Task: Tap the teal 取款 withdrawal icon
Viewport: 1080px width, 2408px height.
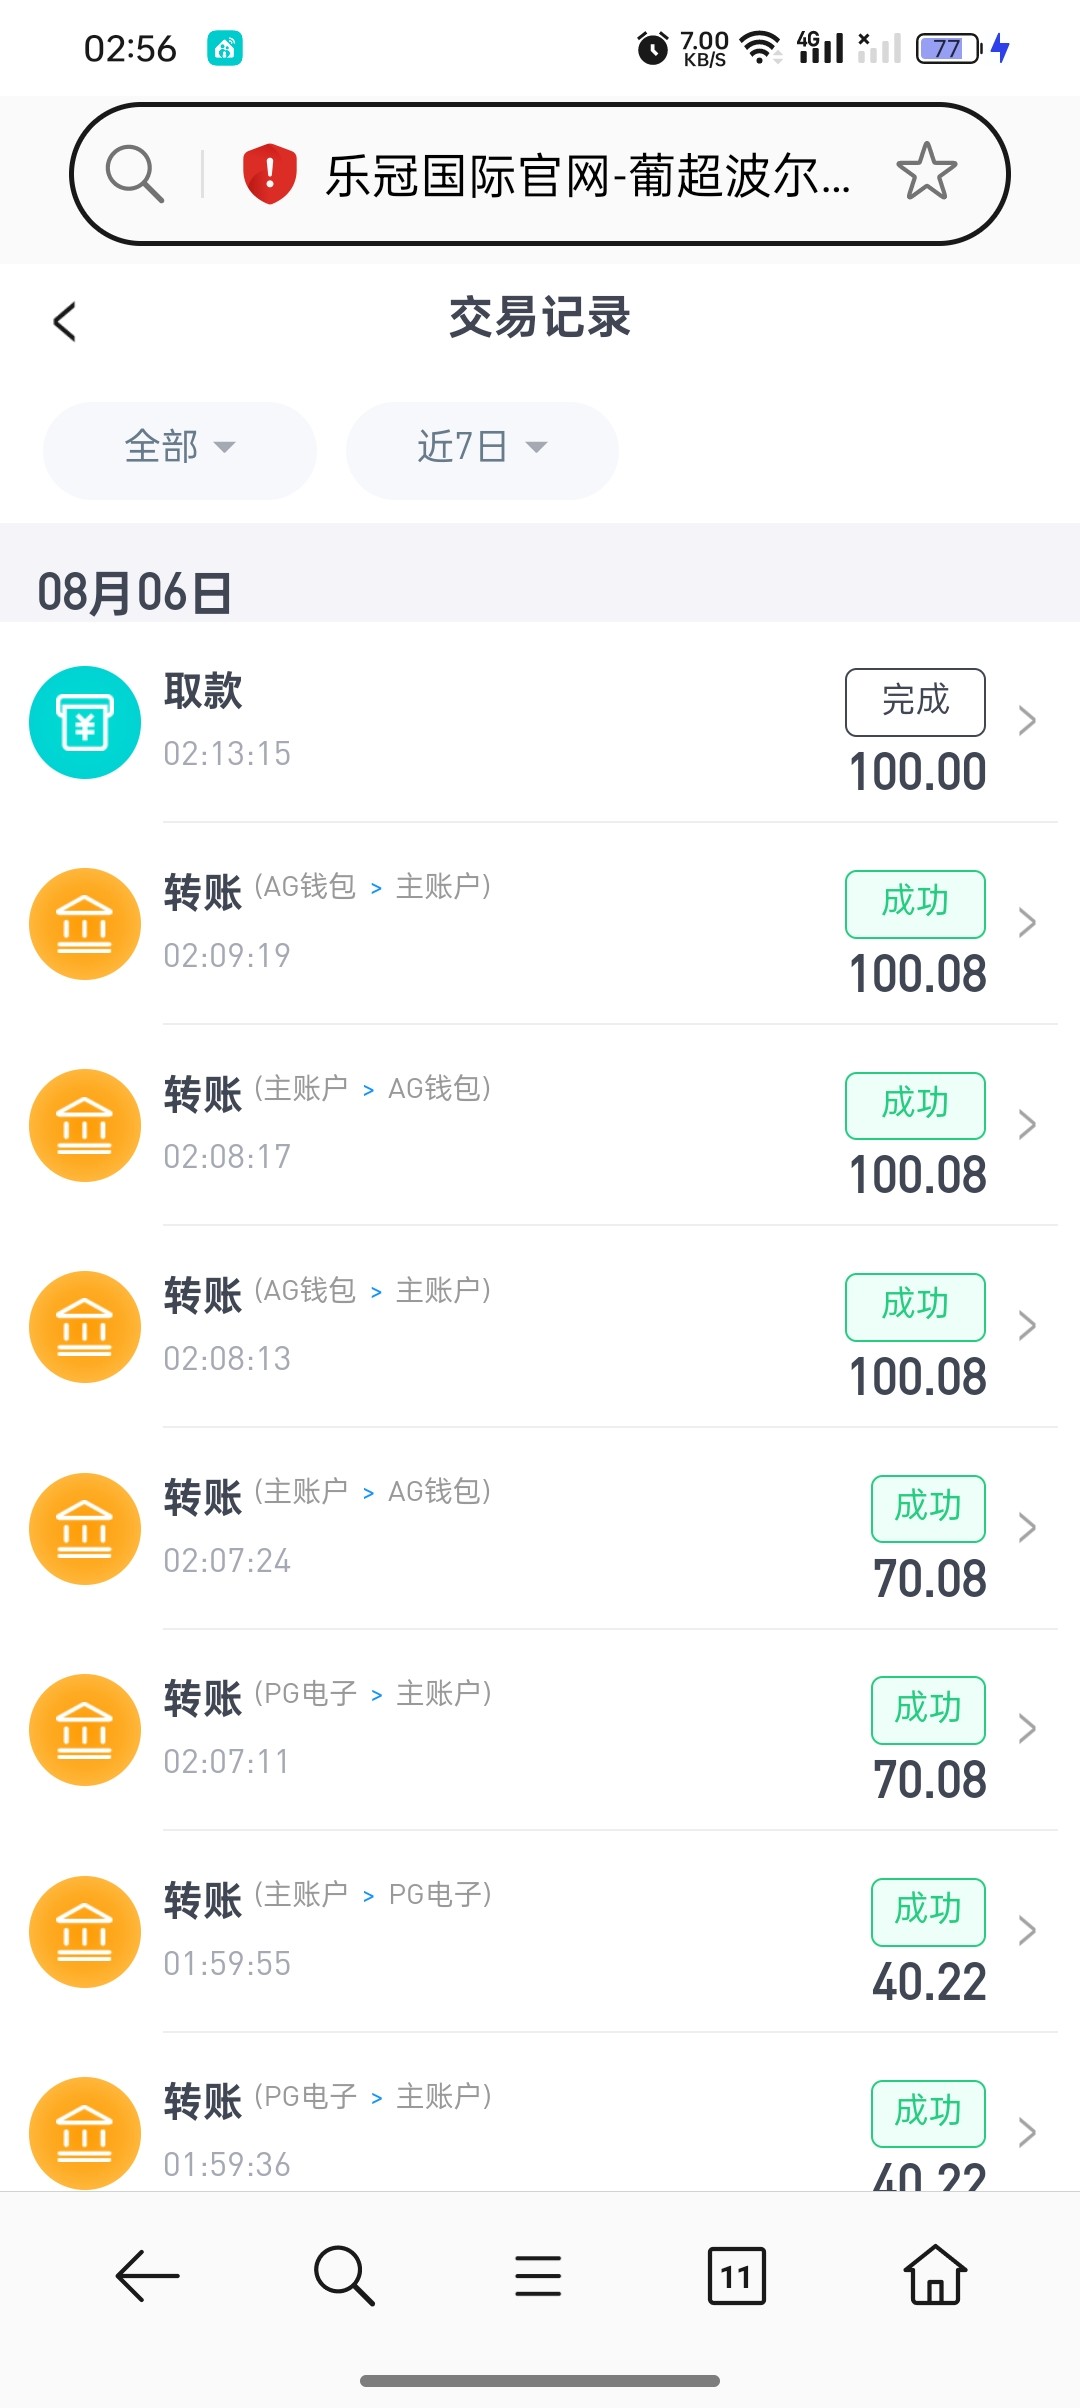Action: click(x=85, y=722)
